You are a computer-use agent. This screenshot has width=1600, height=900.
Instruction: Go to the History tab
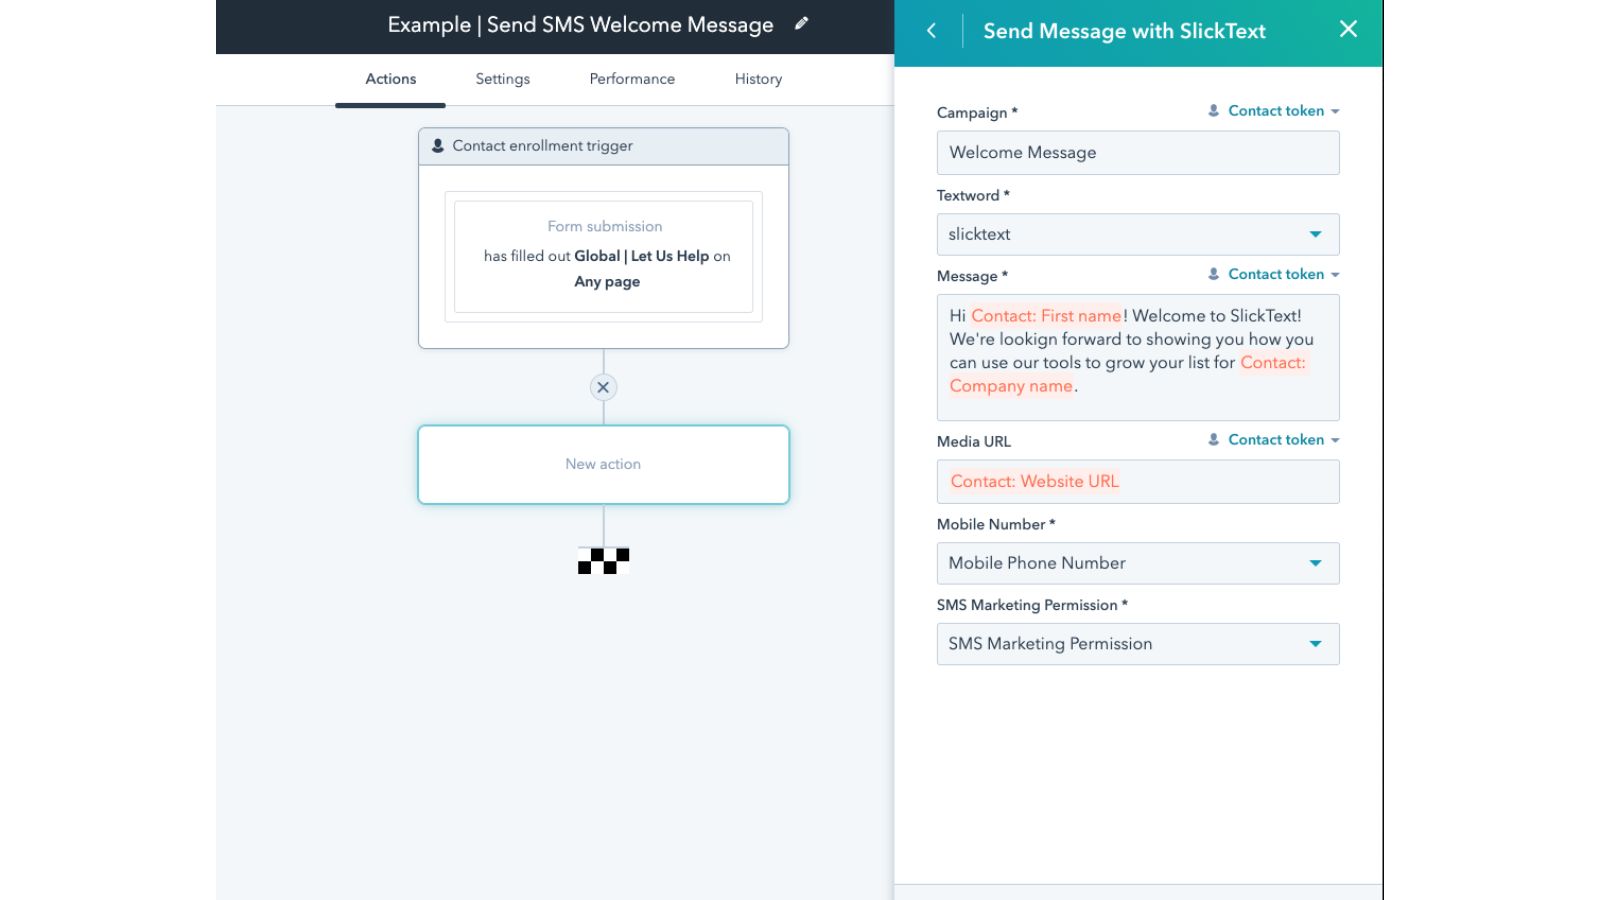pyautogui.click(x=758, y=79)
